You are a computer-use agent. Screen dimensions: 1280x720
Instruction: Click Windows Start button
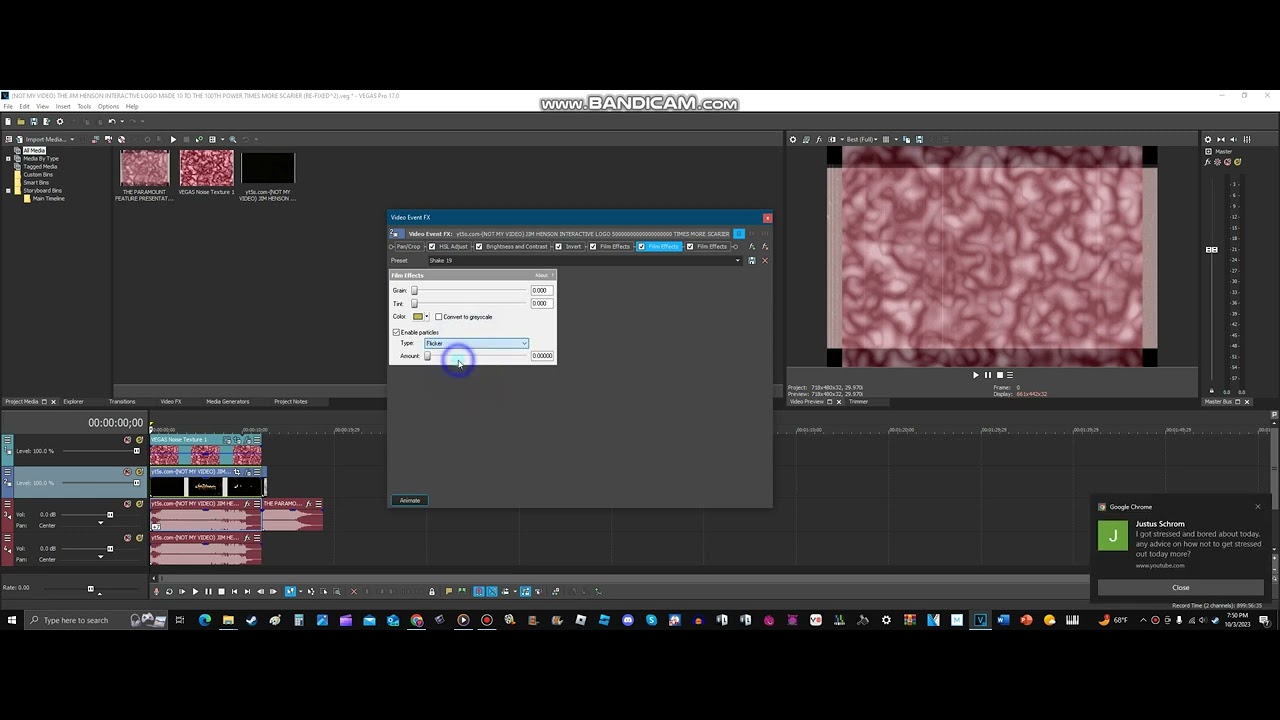pyautogui.click(x=13, y=620)
